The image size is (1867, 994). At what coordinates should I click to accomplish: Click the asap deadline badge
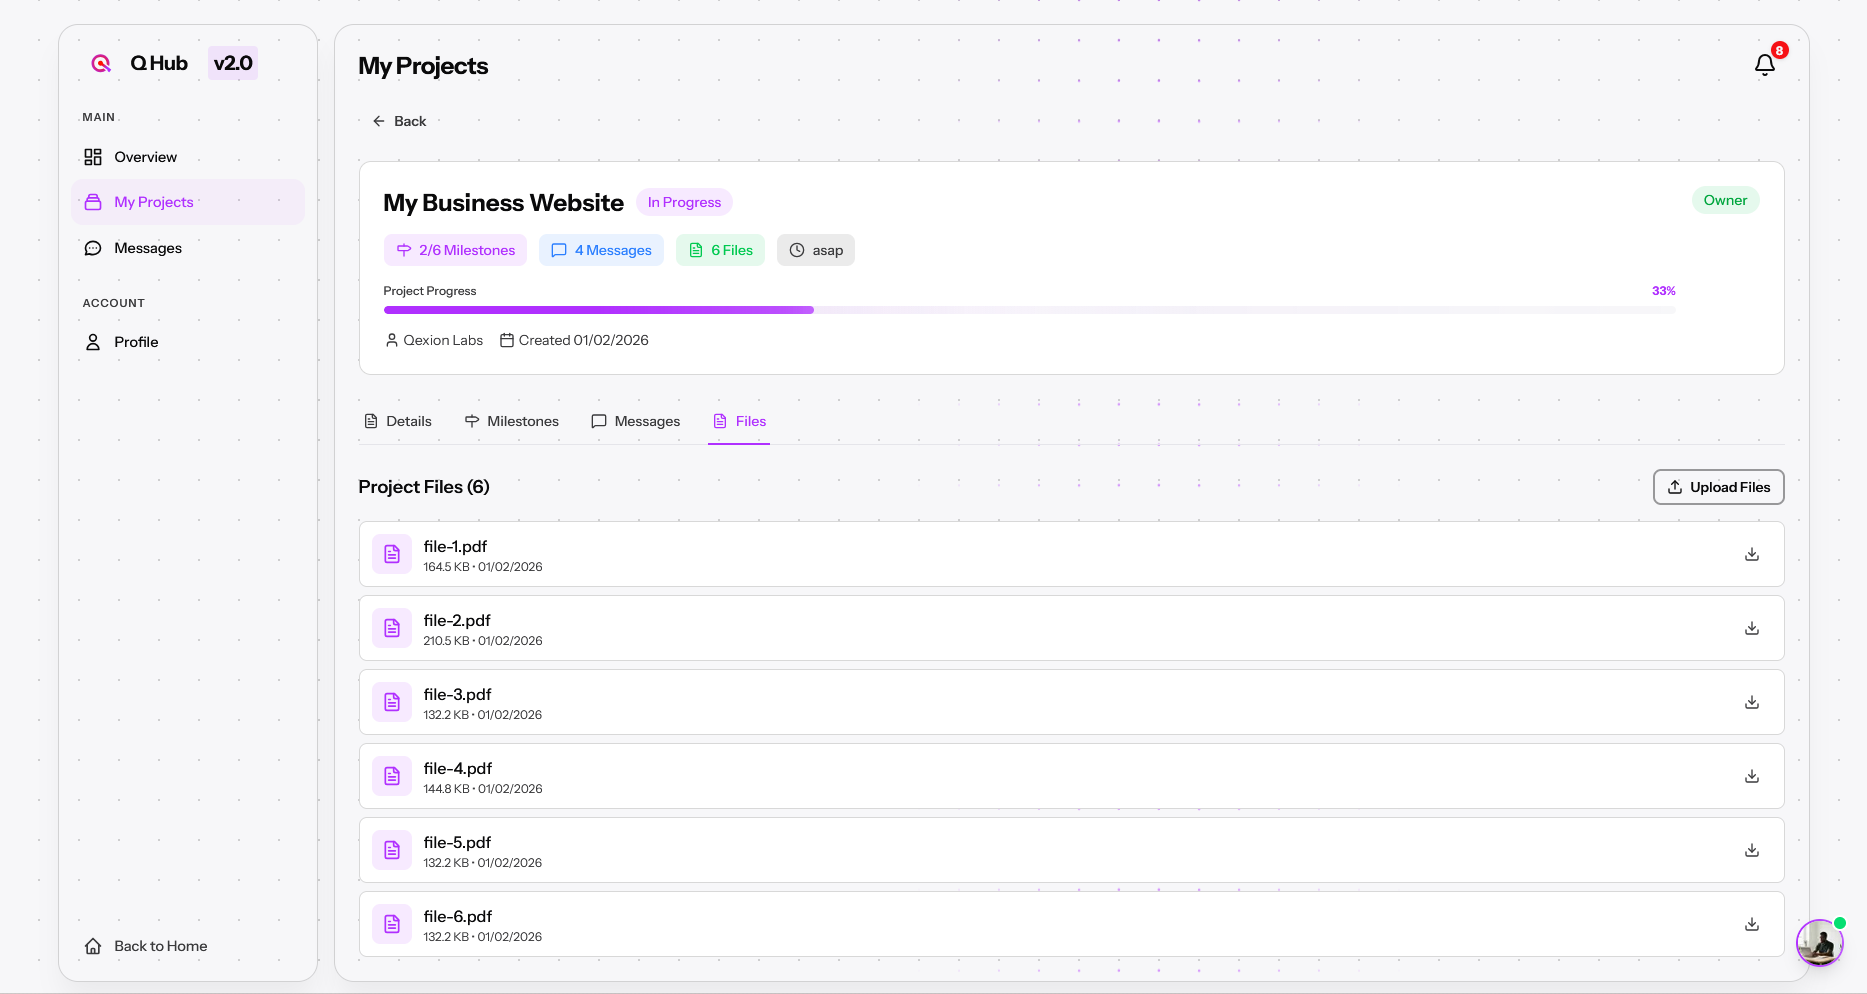coord(815,250)
